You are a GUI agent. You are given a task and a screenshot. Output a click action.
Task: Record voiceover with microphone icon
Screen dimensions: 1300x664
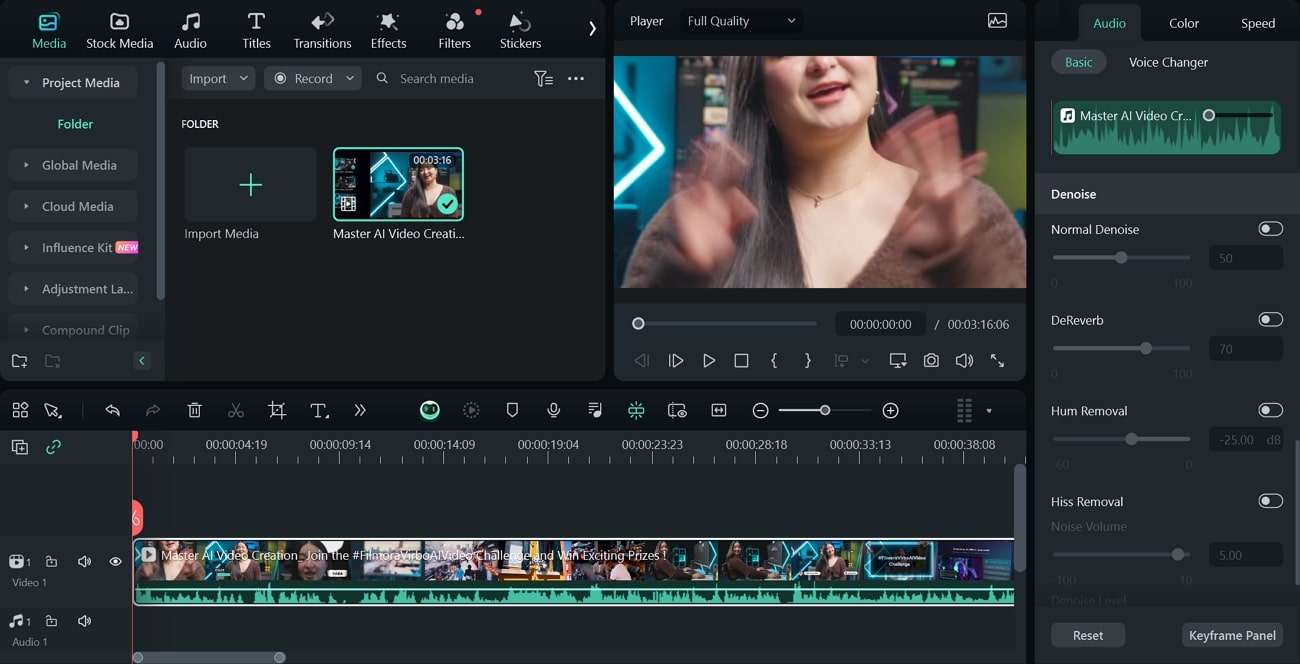click(x=553, y=410)
